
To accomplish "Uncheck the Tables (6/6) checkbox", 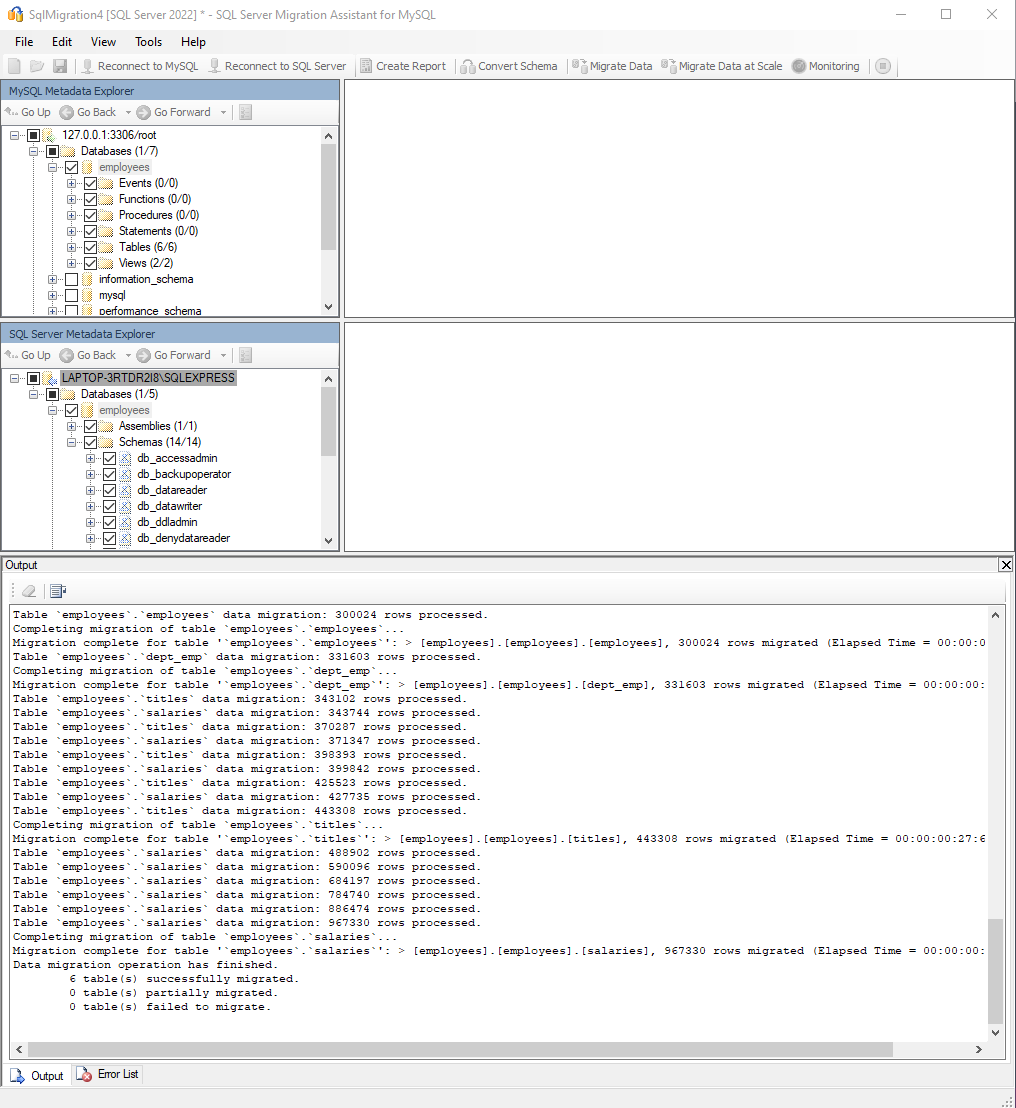I will [91, 247].
